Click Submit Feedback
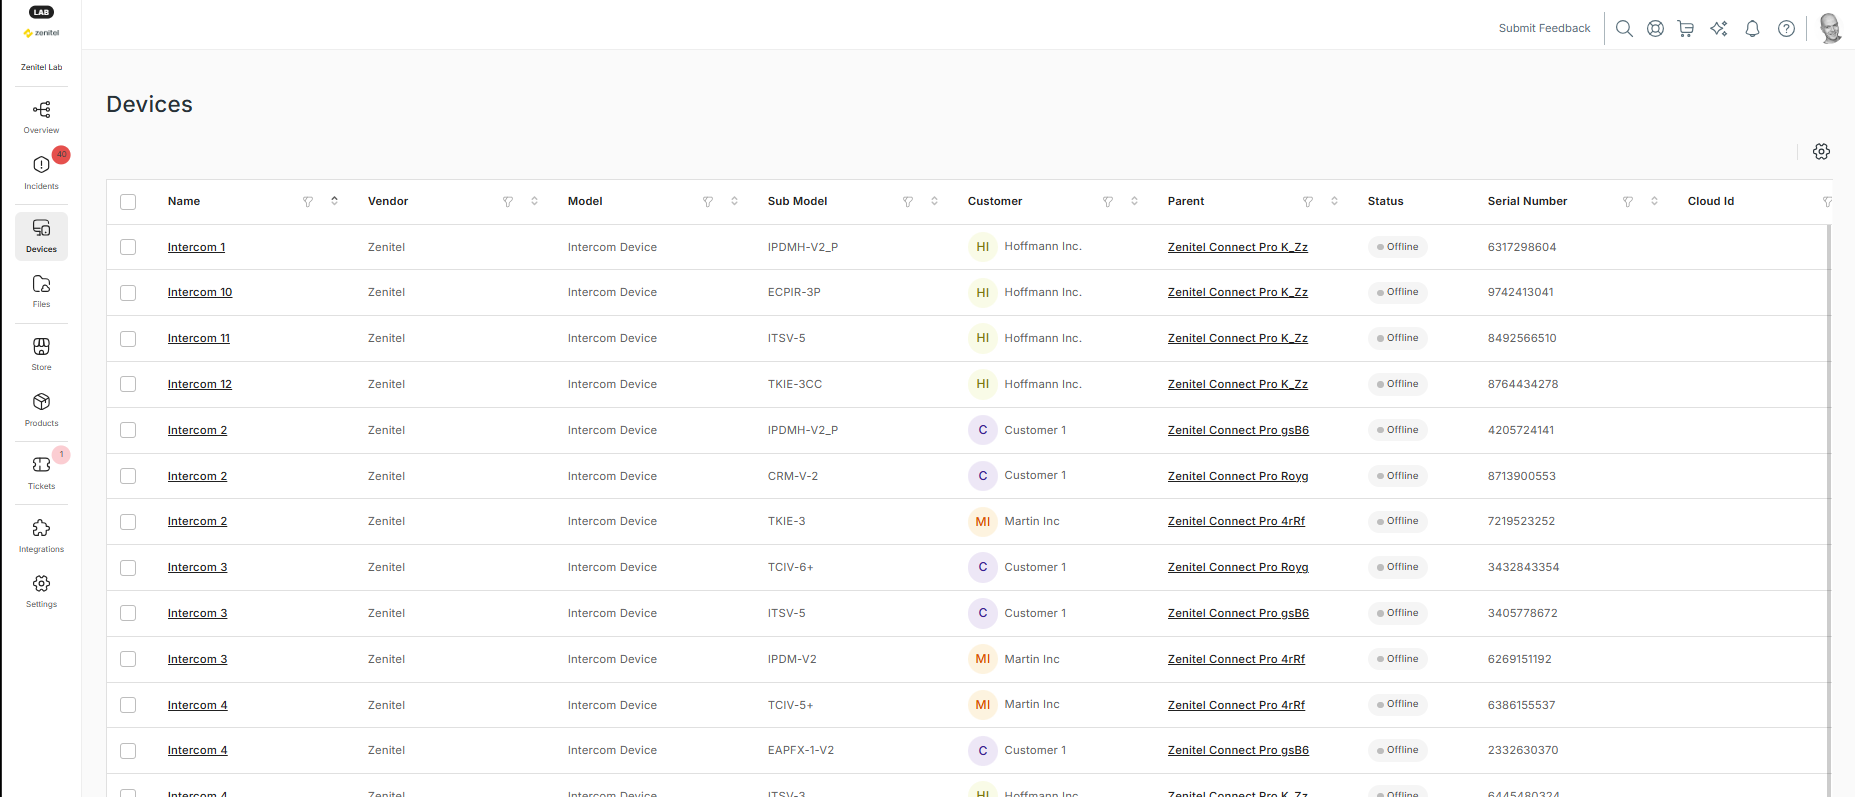 [1544, 29]
